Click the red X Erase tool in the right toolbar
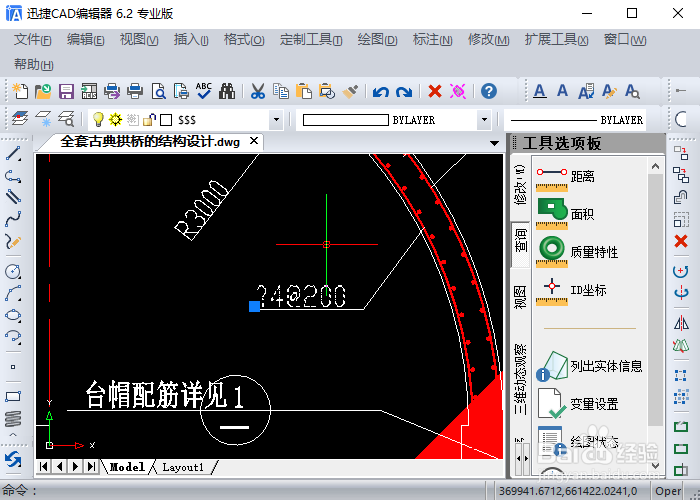Viewport: 700px width, 500px height. [681, 241]
